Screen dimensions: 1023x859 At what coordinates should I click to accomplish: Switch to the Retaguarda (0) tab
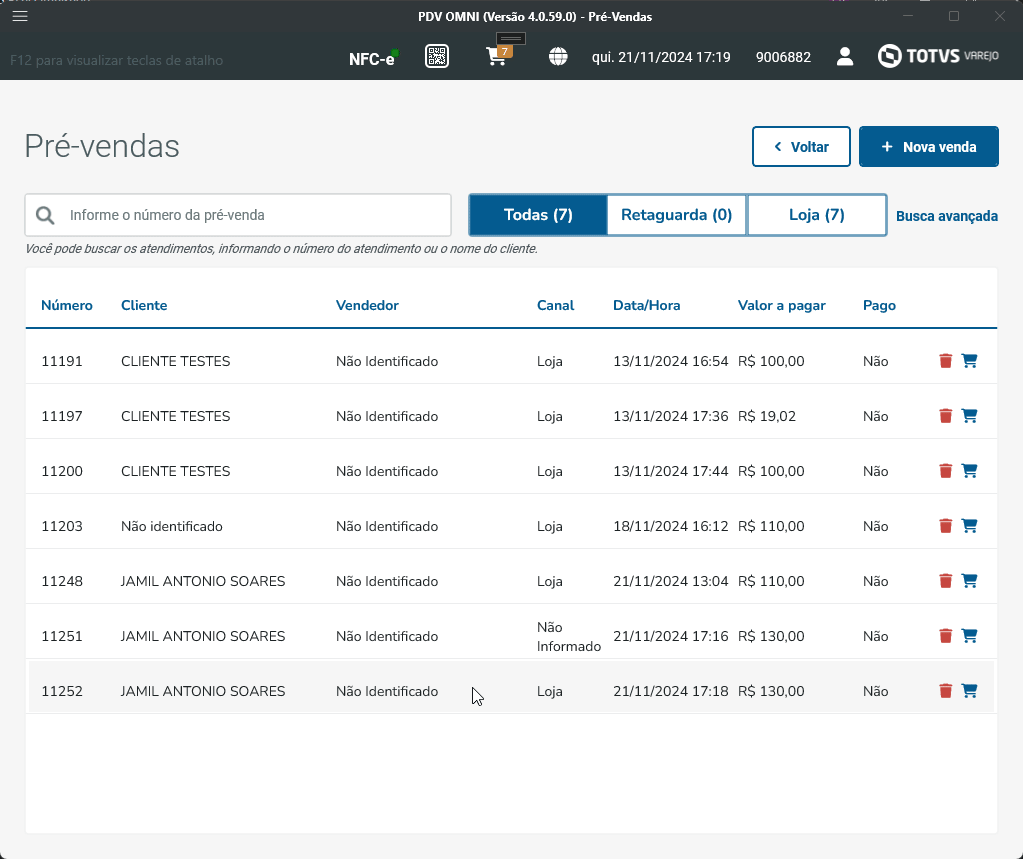pyautogui.click(x=677, y=215)
